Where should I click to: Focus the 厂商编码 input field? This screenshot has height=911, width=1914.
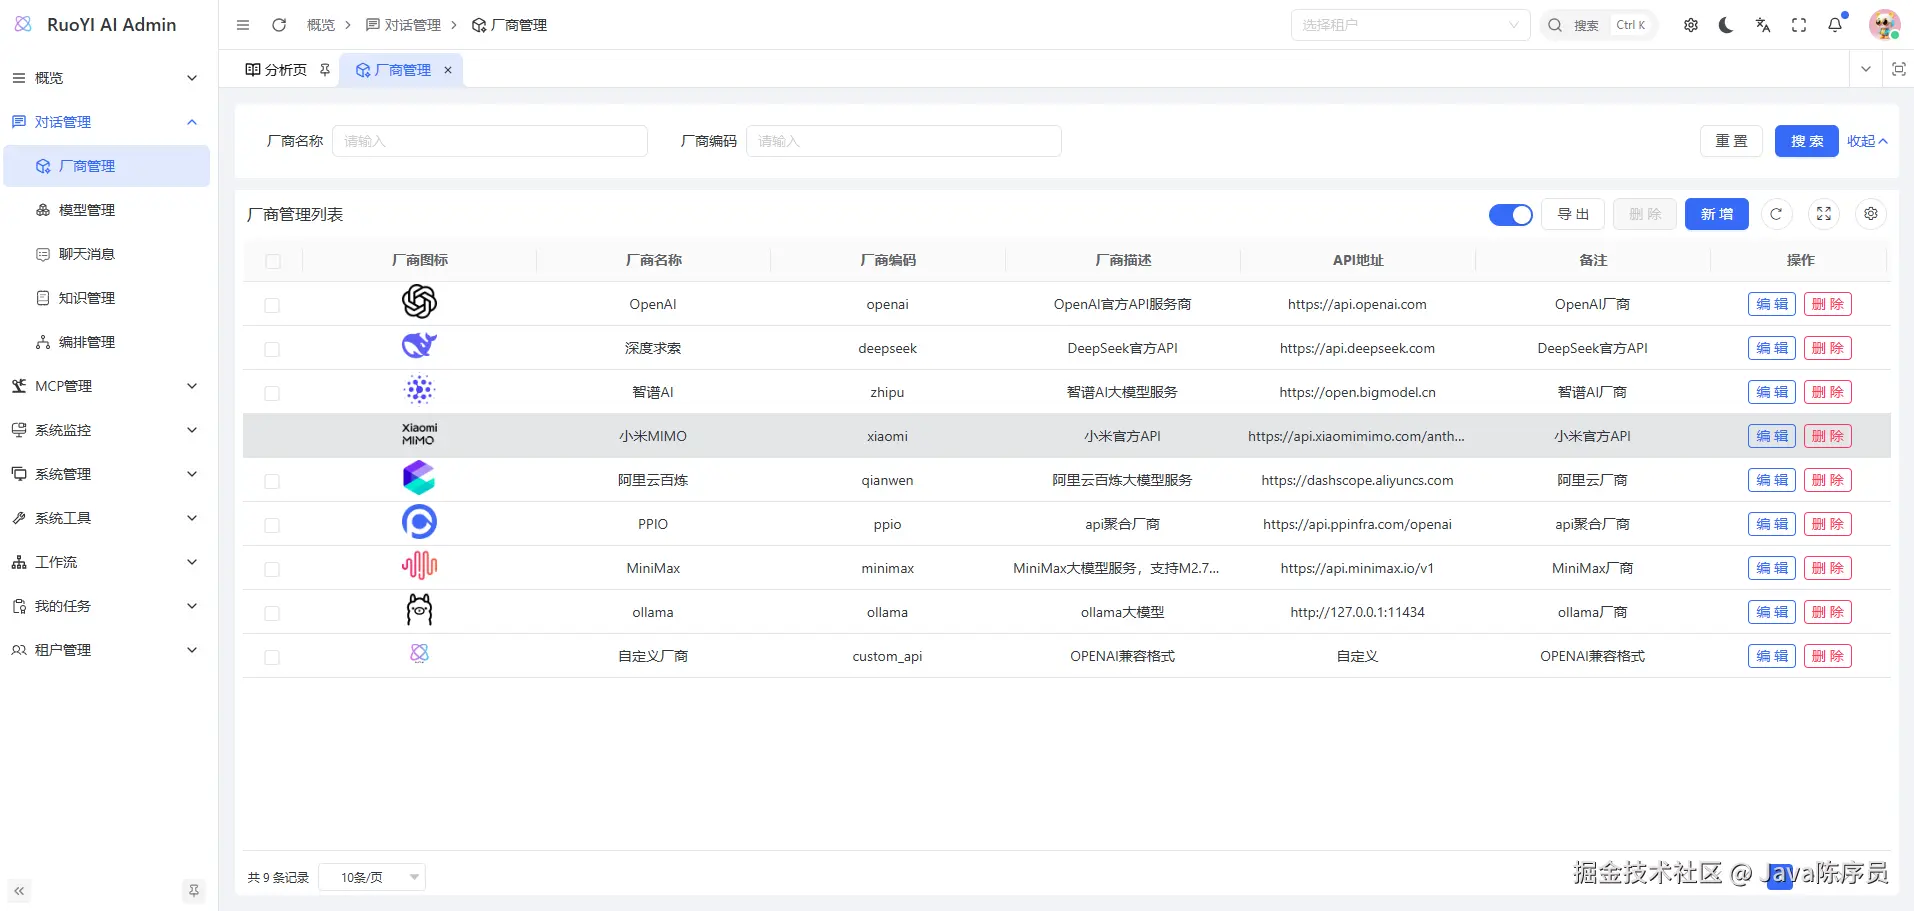(x=904, y=141)
